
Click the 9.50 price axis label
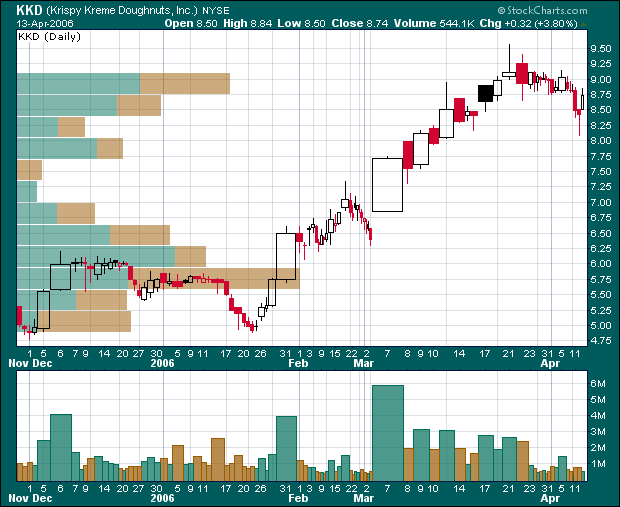[x=600, y=49]
